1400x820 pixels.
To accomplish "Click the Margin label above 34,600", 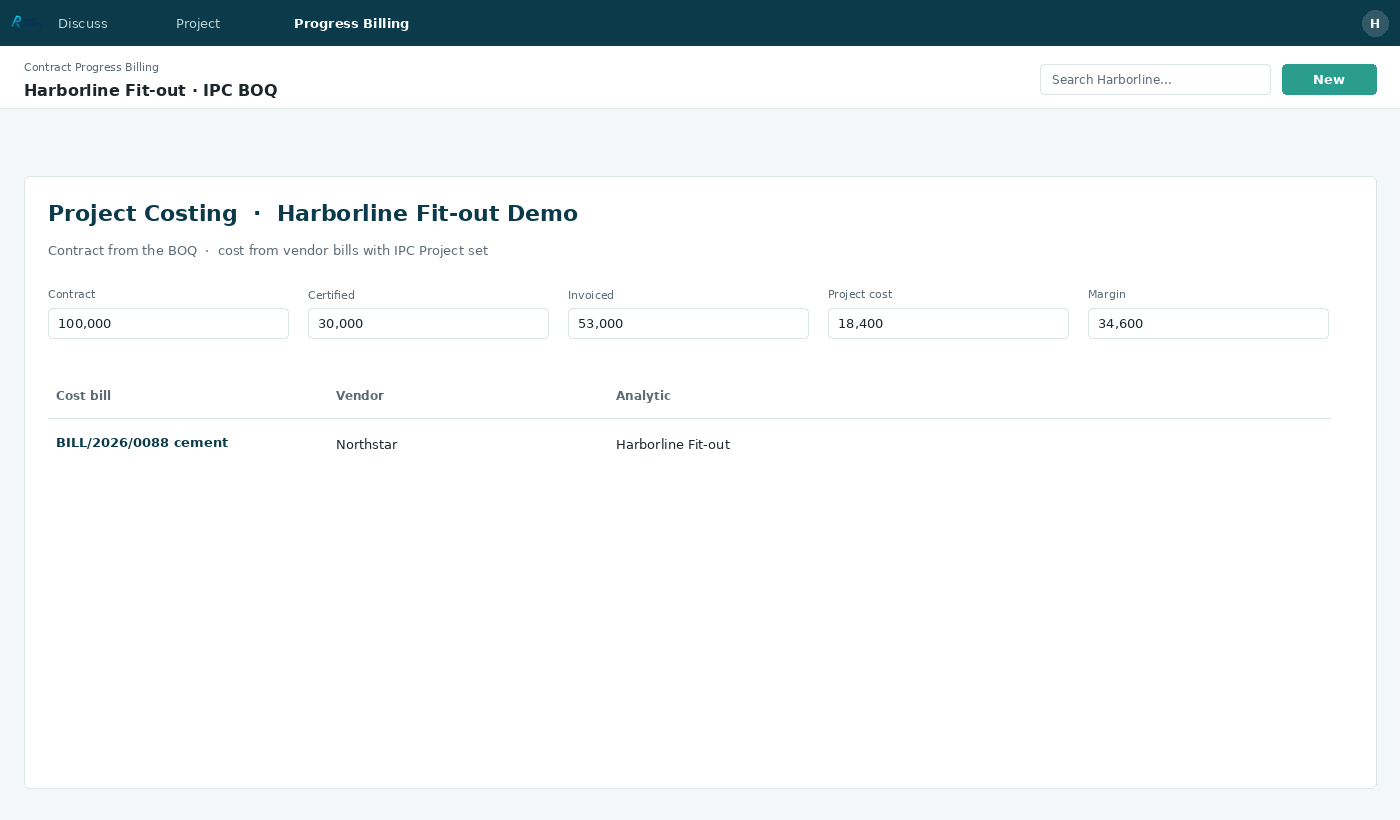I will [x=1107, y=294].
